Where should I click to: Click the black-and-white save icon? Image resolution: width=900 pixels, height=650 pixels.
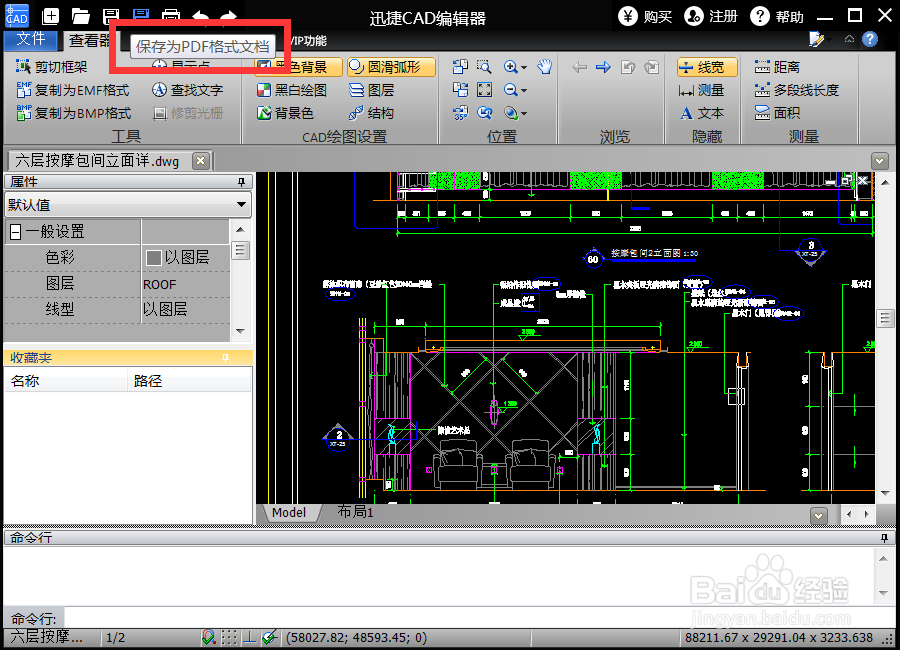click(111, 16)
